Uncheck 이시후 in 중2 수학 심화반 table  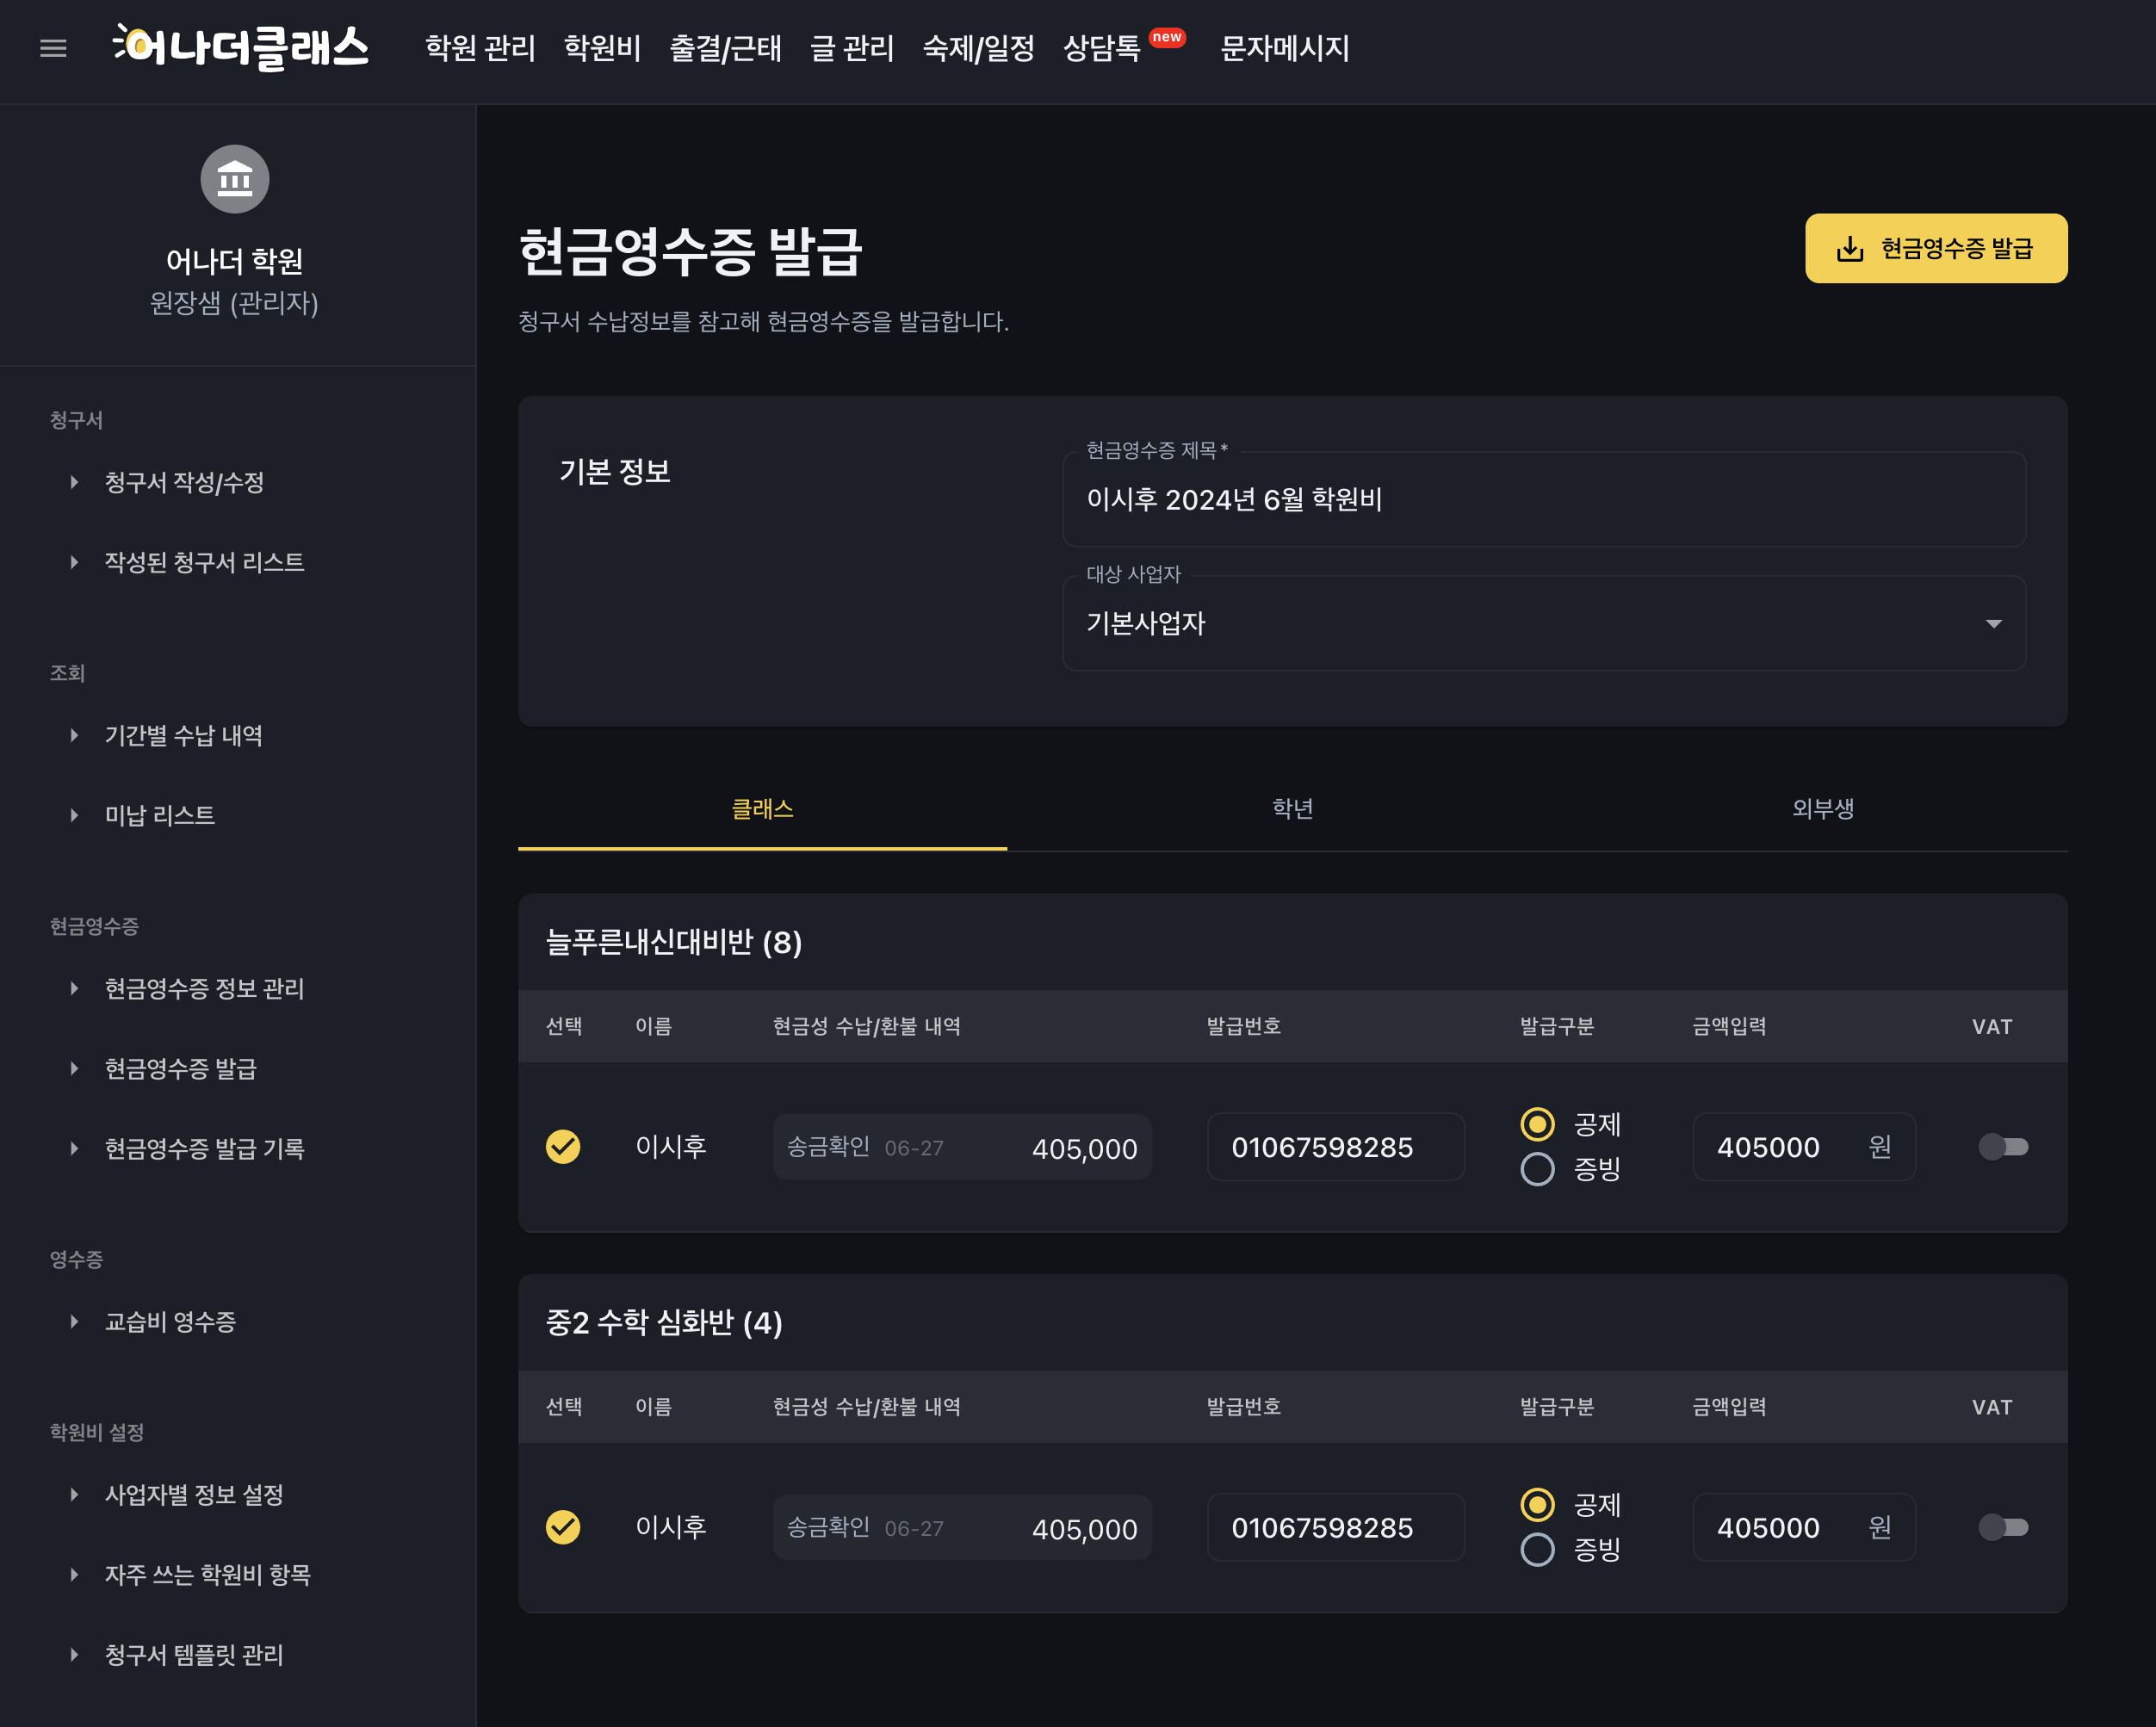pyautogui.click(x=563, y=1527)
